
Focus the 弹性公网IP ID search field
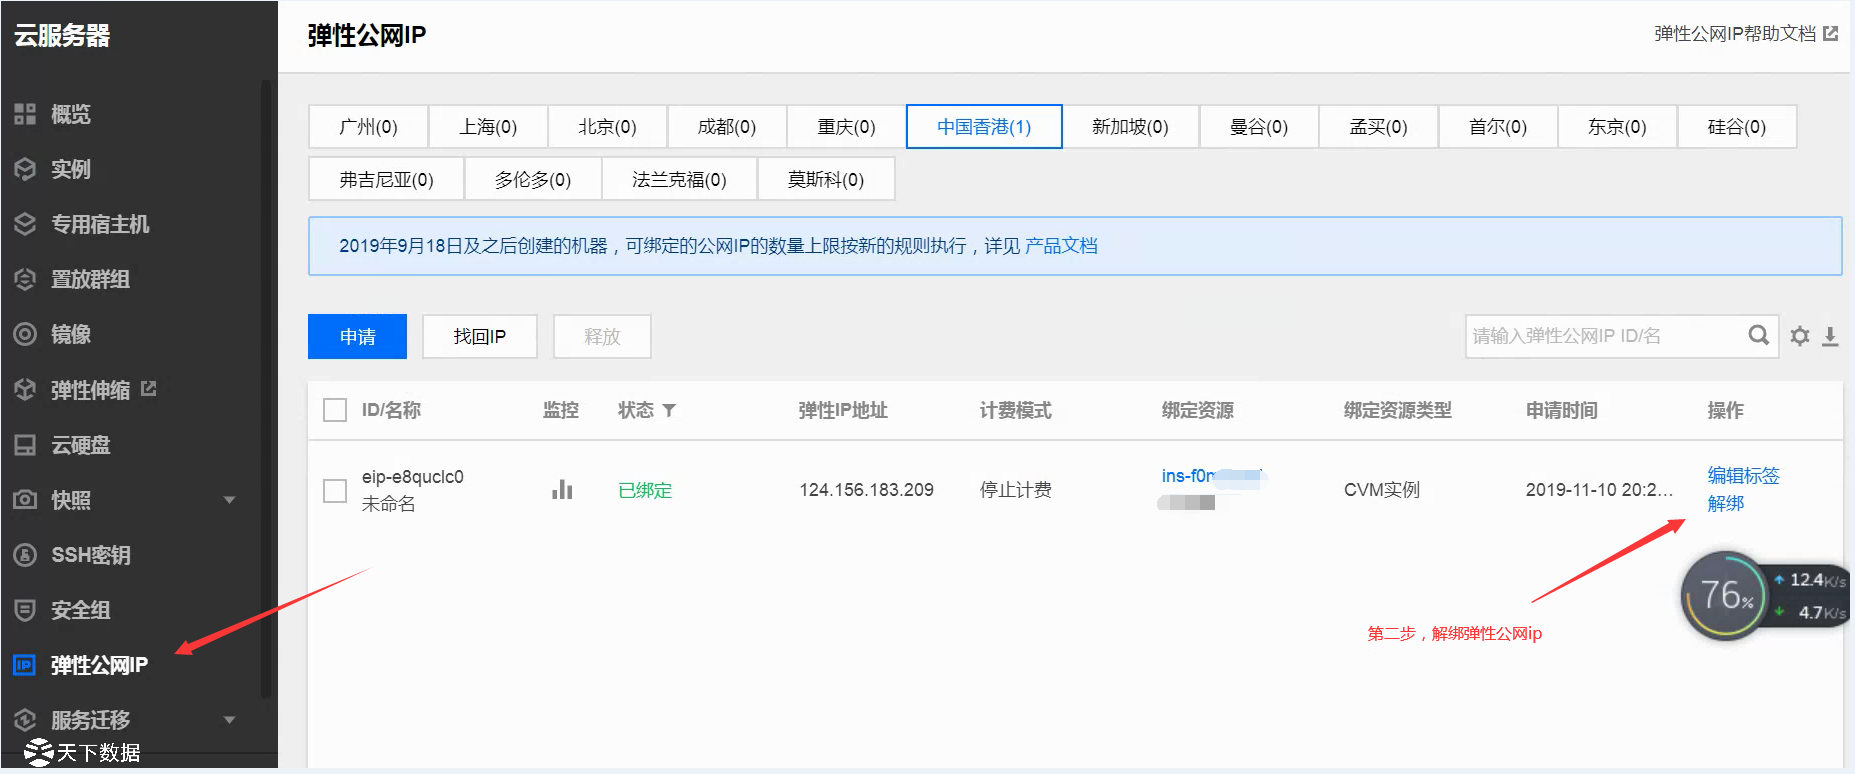pyautogui.click(x=1605, y=336)
